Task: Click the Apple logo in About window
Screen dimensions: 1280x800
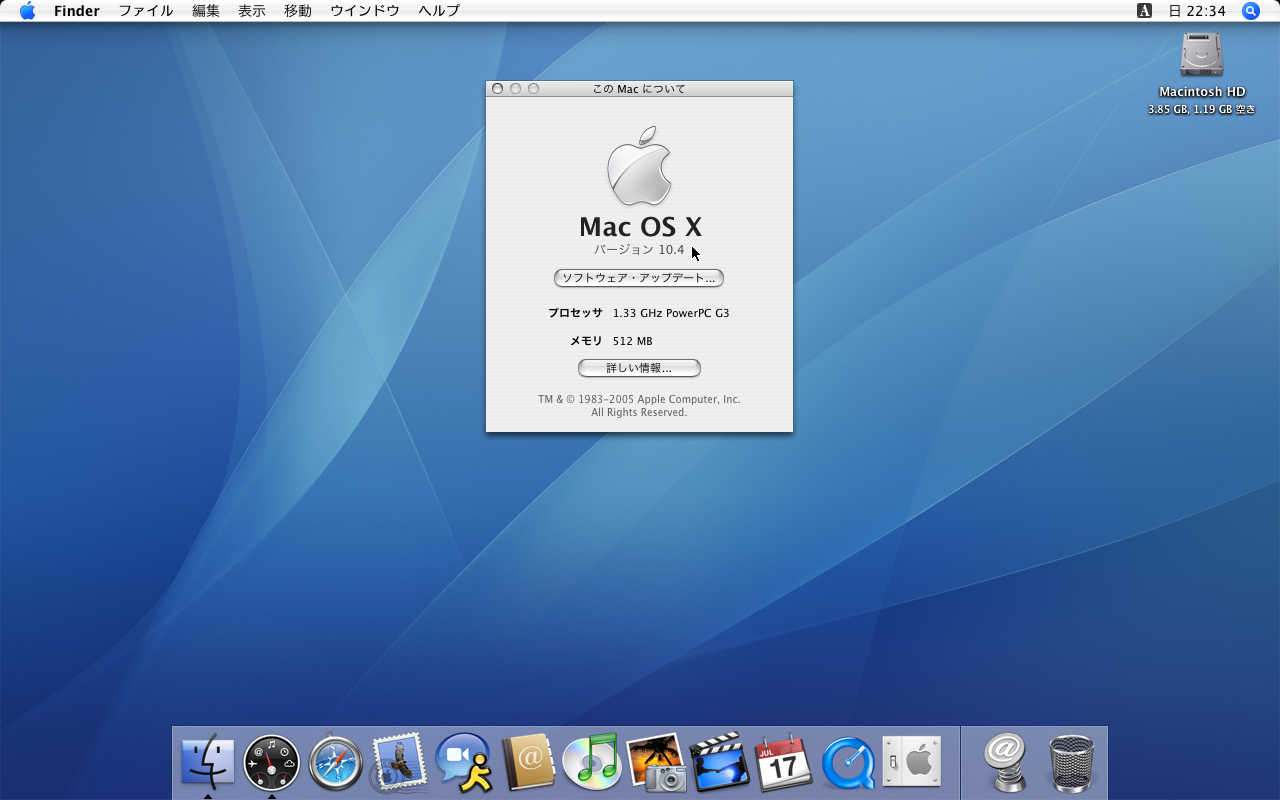Action: 639,166
